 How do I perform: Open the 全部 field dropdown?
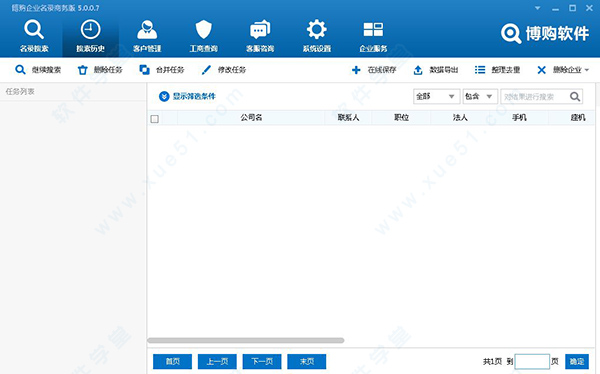(x=436, y=96)
